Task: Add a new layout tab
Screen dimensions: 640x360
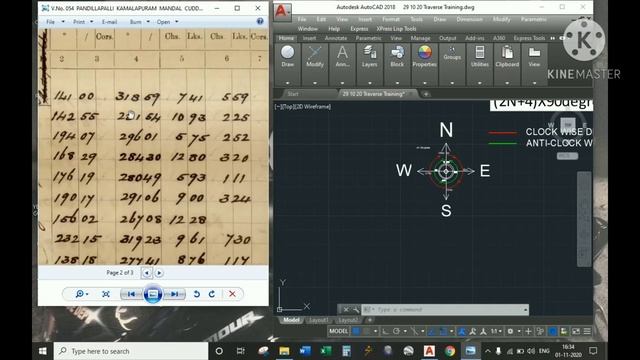Action: pos(370,320)
